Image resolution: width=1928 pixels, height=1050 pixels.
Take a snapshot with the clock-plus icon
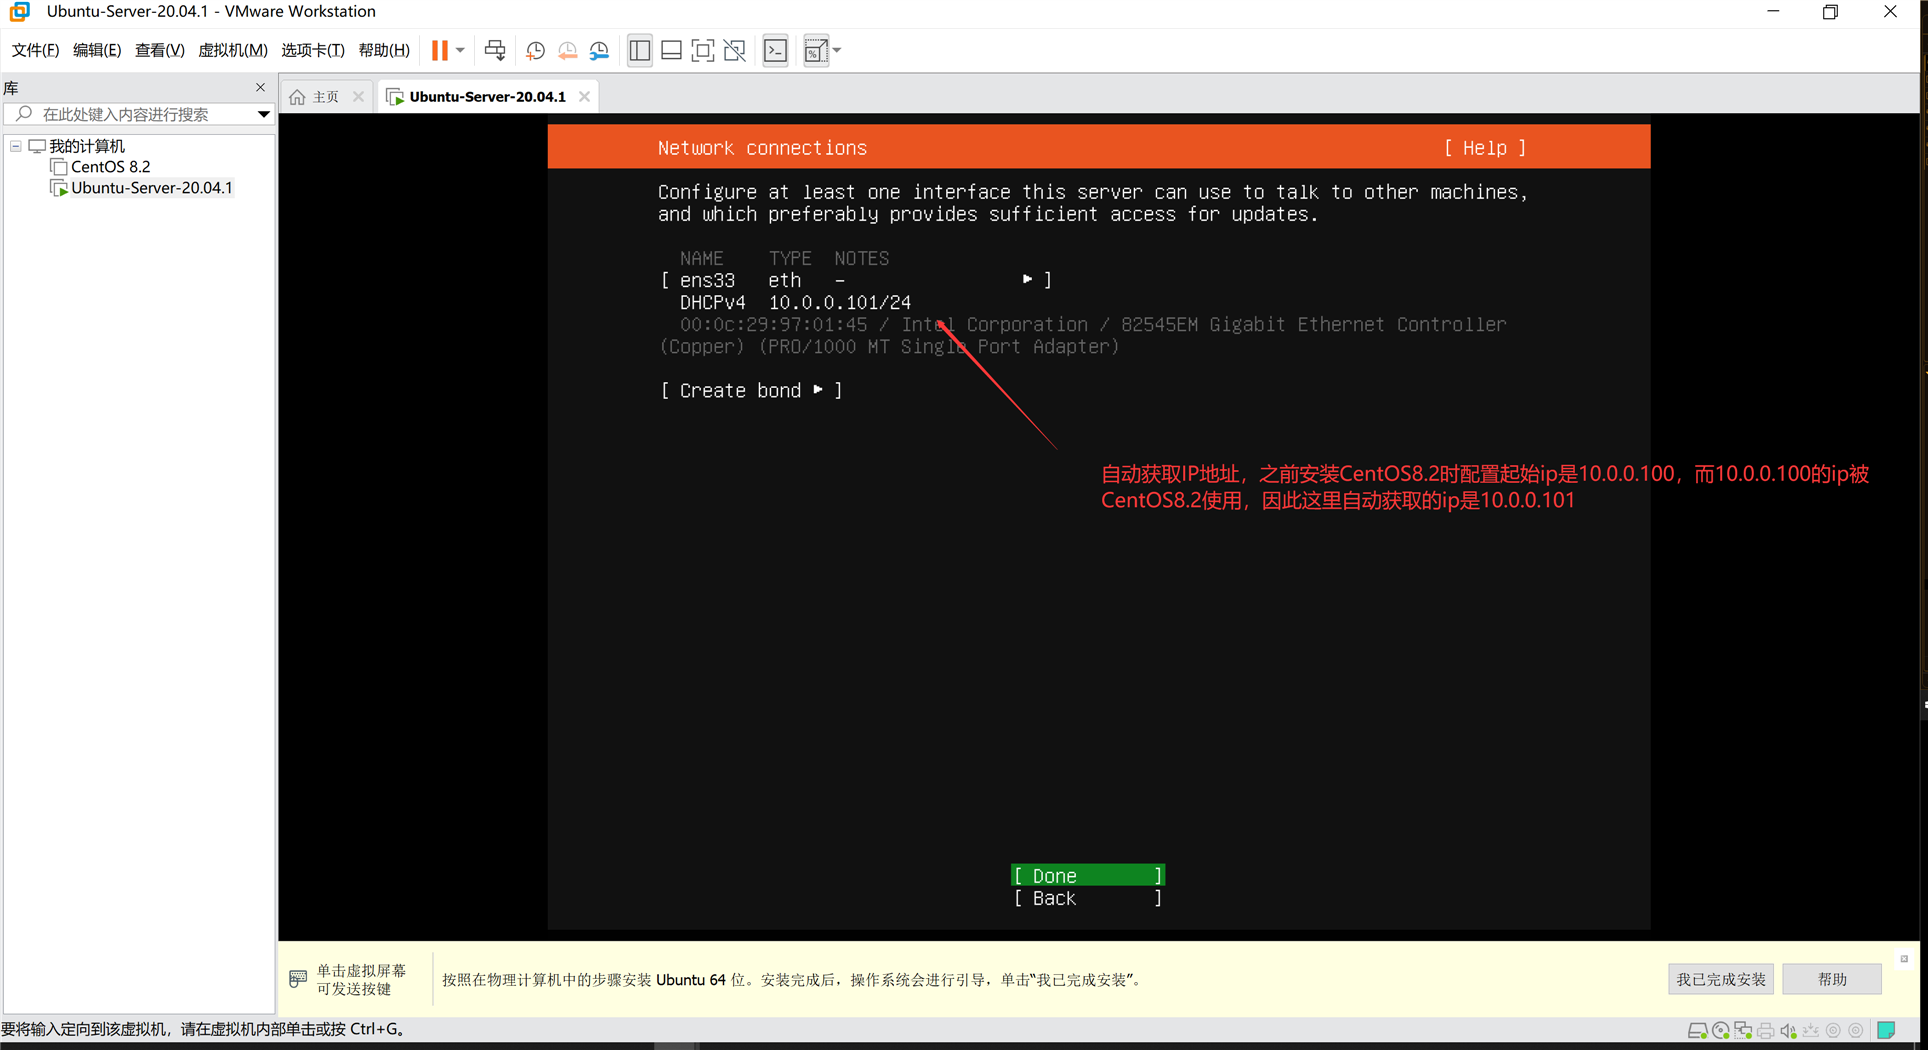click(535, 50)
